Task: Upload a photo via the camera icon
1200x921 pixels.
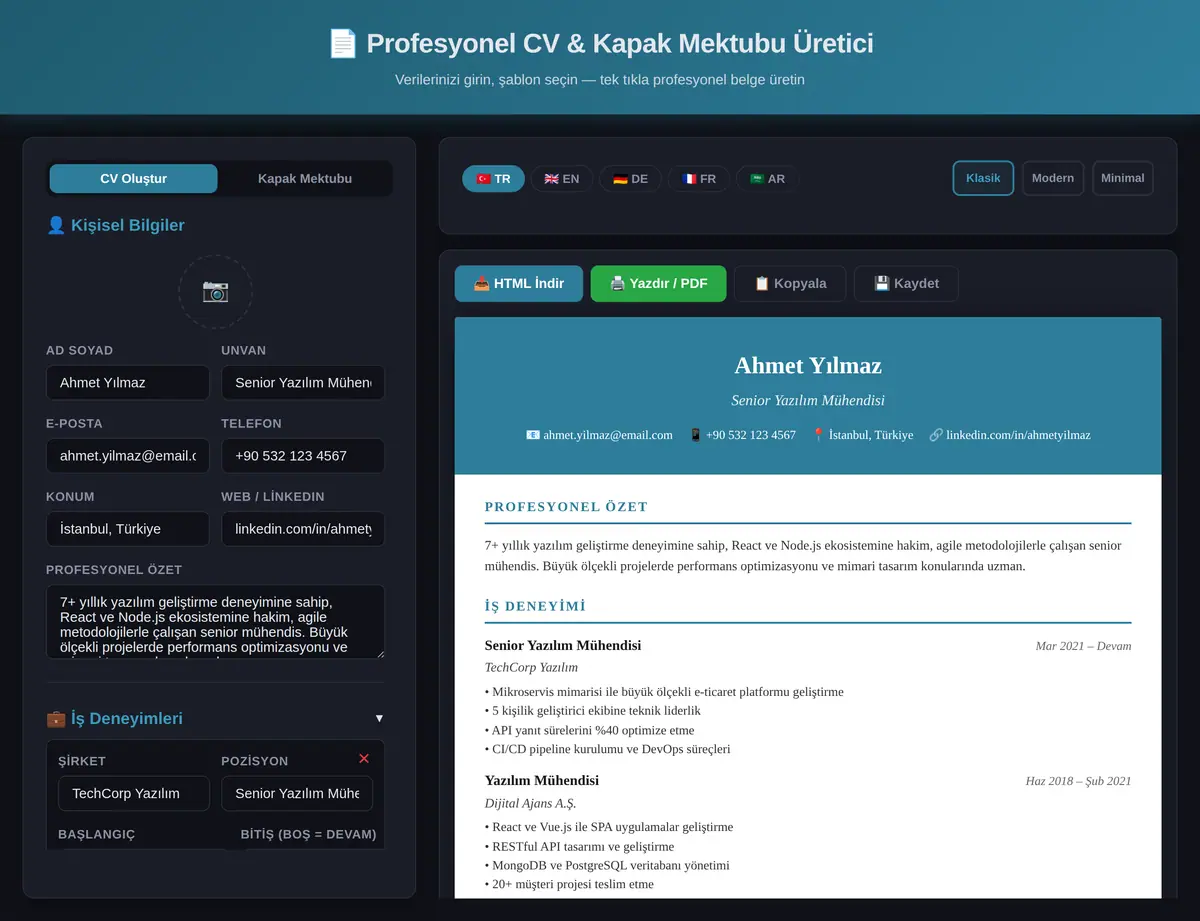Action: pyautogui.click(x=215, y=291)
